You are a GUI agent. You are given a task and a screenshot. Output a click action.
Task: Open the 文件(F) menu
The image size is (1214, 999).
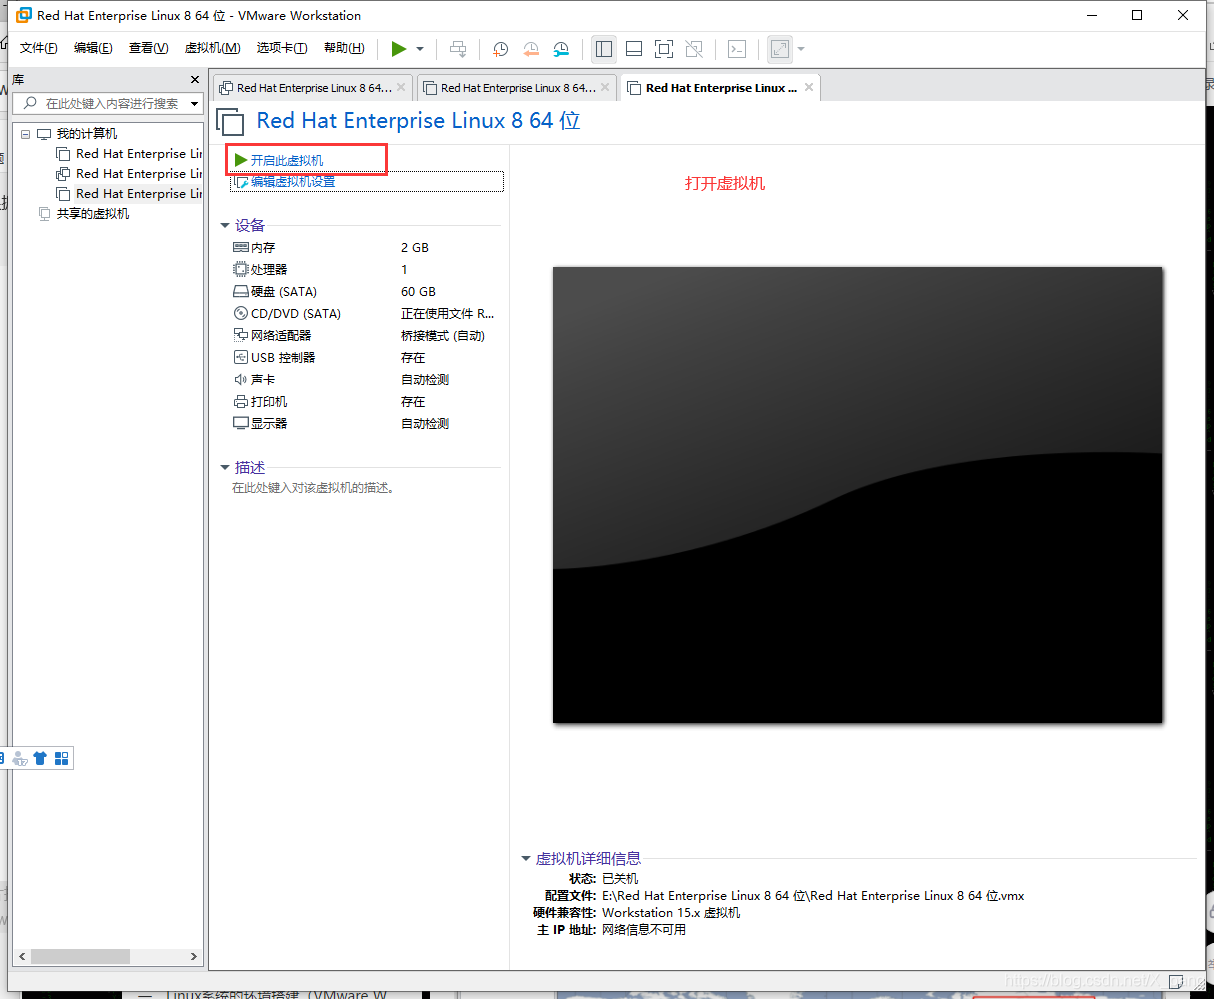[39, 48]
